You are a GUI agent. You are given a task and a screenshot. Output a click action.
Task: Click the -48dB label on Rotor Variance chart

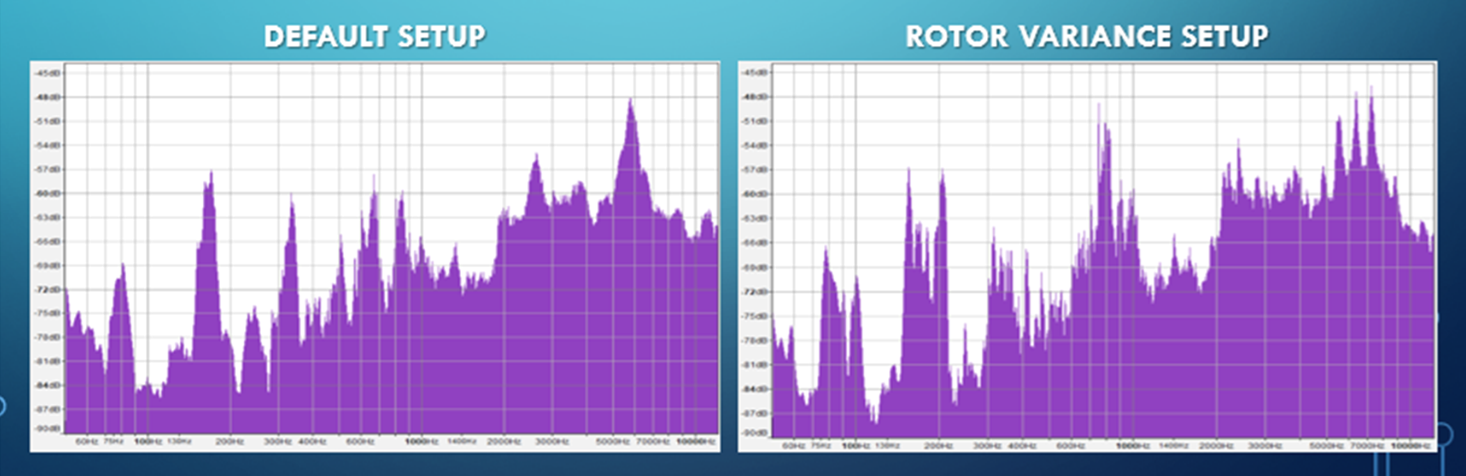click(x=757, y=97)
